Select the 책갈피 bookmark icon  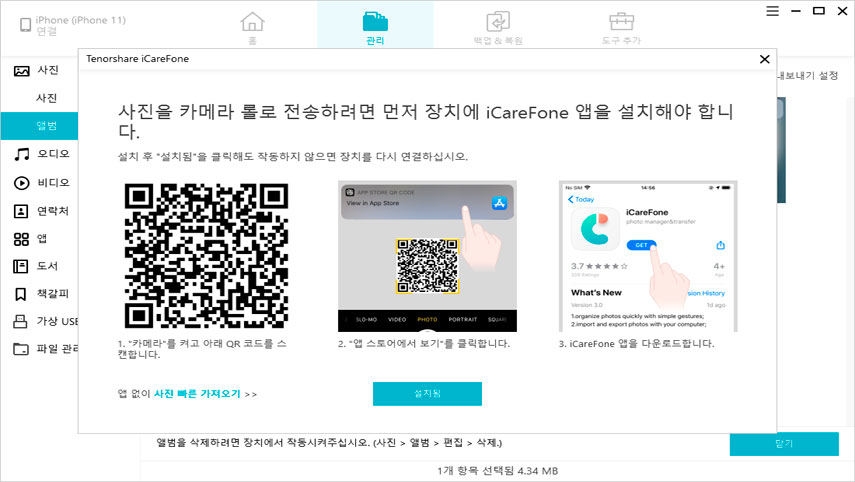pyautogui.click(x=21, y=294)
